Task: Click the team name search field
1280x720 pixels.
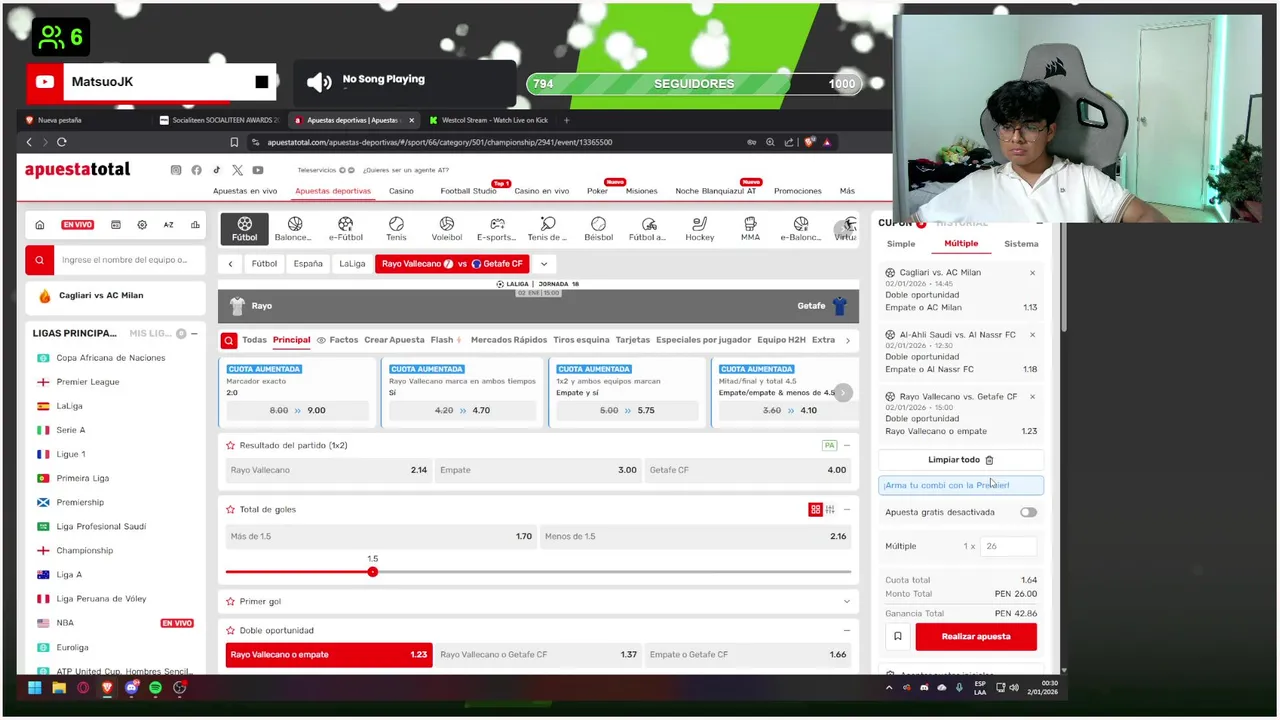Action: (x=129, y=260)
